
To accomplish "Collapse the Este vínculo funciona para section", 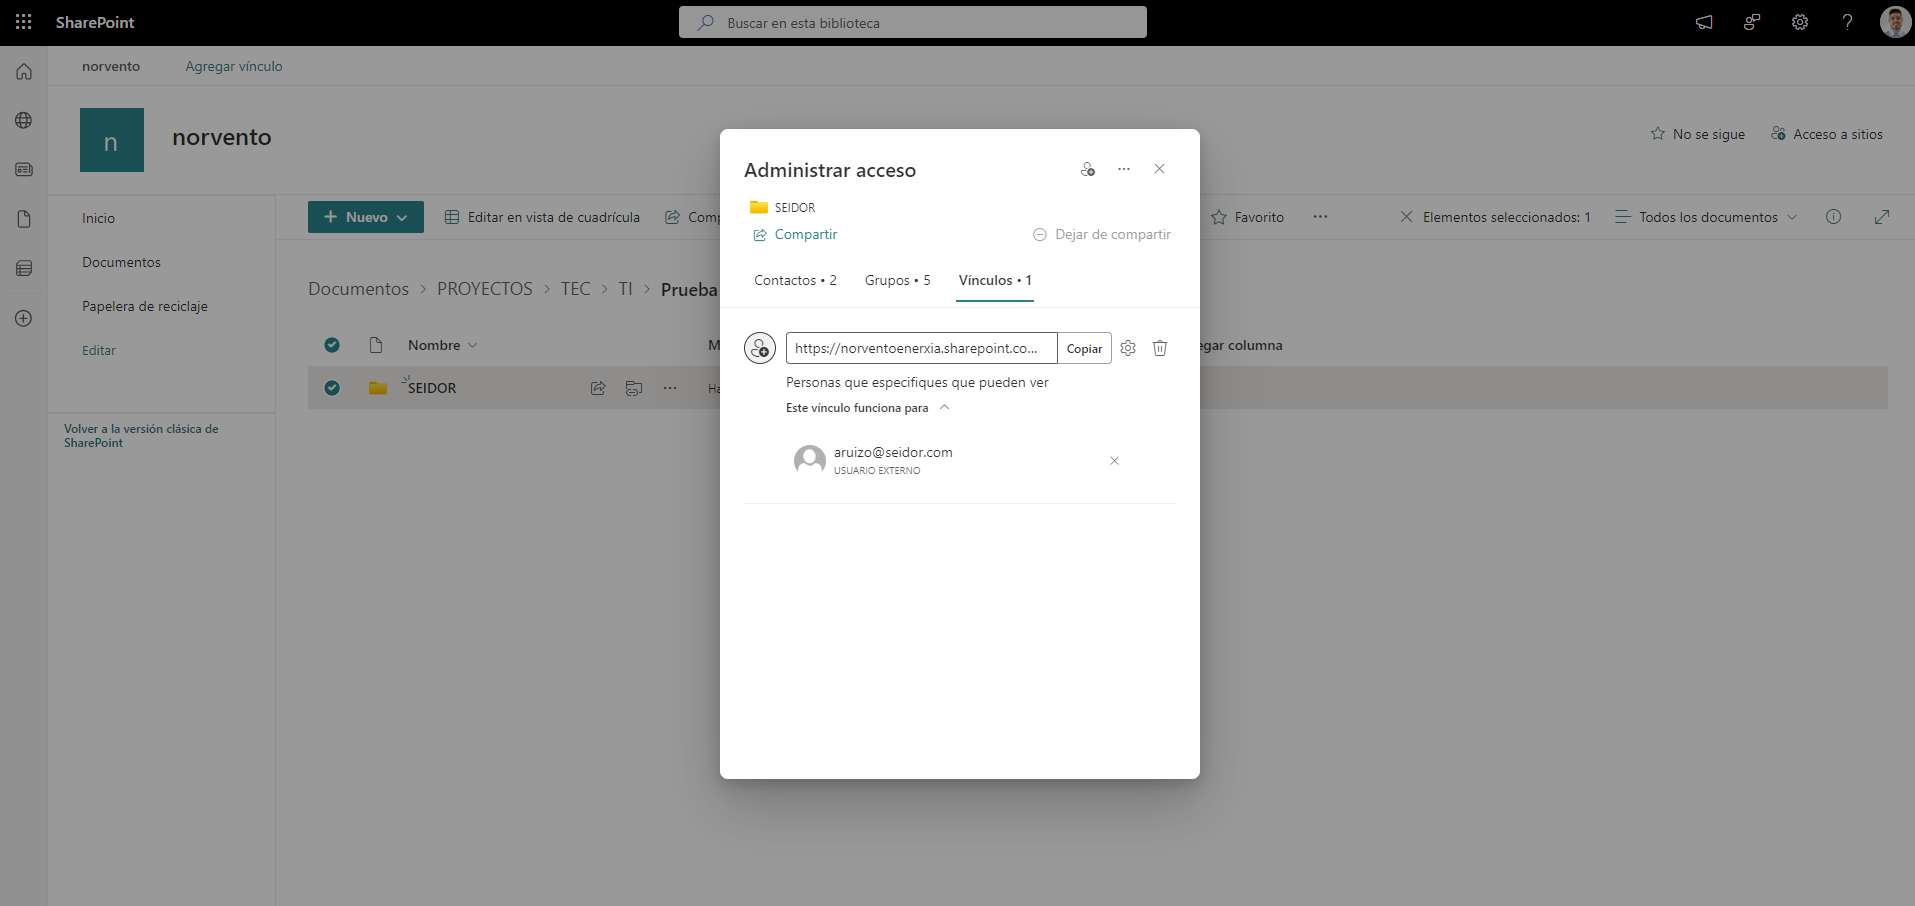I will 868,408.
